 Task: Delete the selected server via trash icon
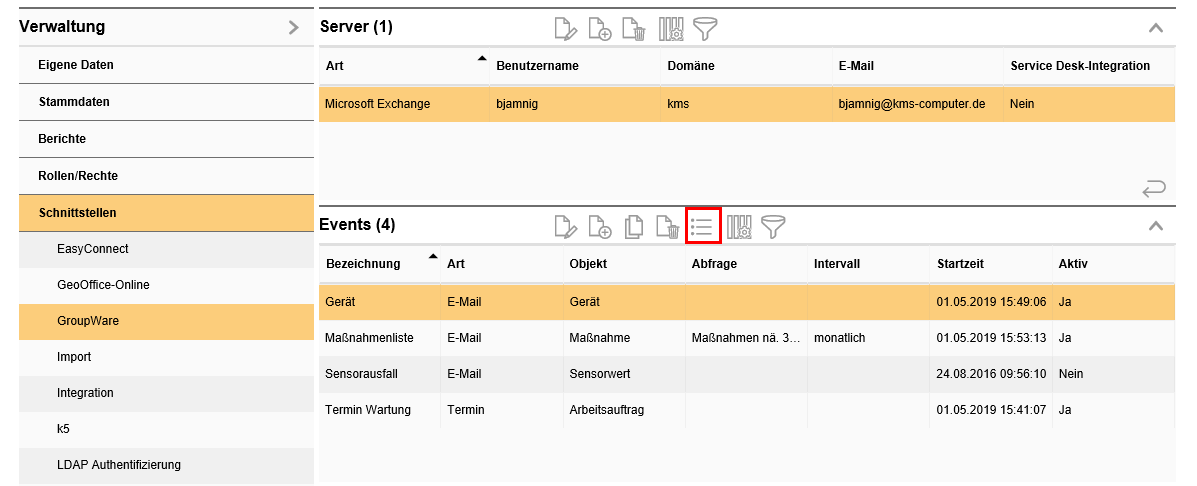click(x=634, y=29)
